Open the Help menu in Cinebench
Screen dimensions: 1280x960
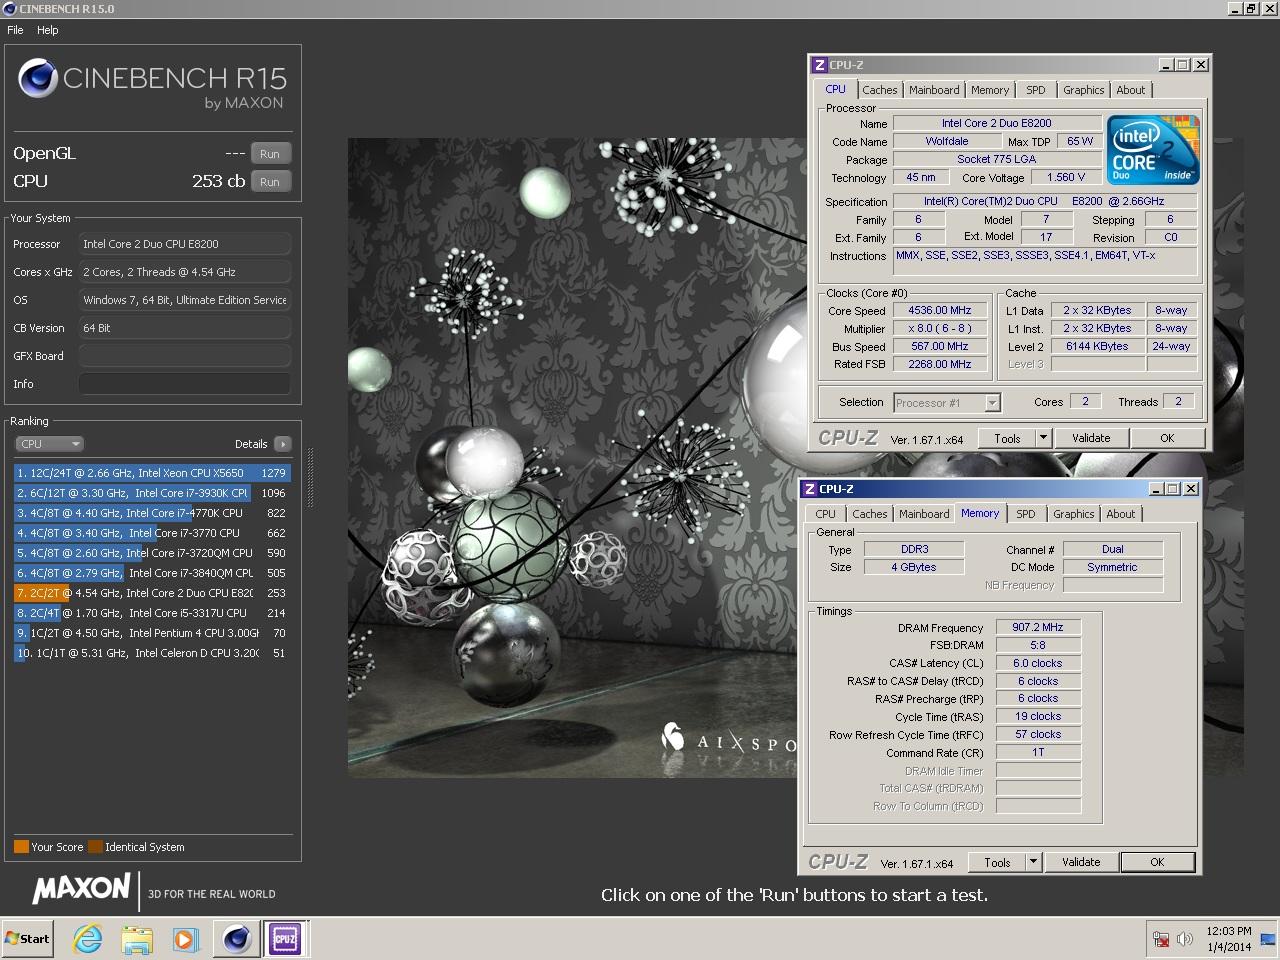(48, 30)
